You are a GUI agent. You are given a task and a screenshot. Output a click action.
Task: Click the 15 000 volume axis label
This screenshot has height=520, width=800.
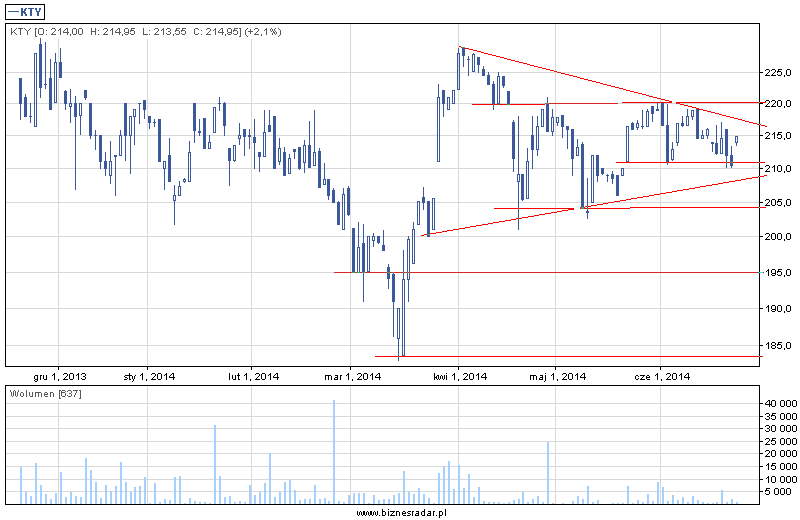click(x=781, y=466)
